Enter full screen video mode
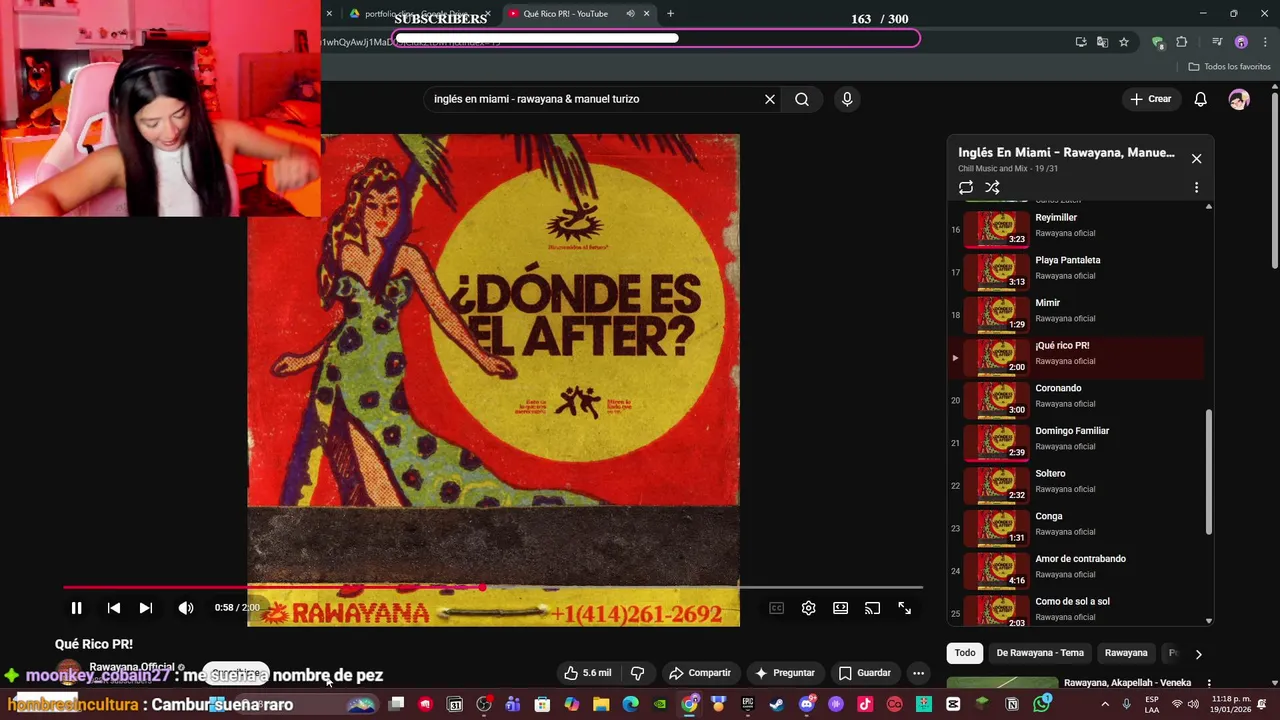This screenshot has width=1280, height=720. pos(904,608)
